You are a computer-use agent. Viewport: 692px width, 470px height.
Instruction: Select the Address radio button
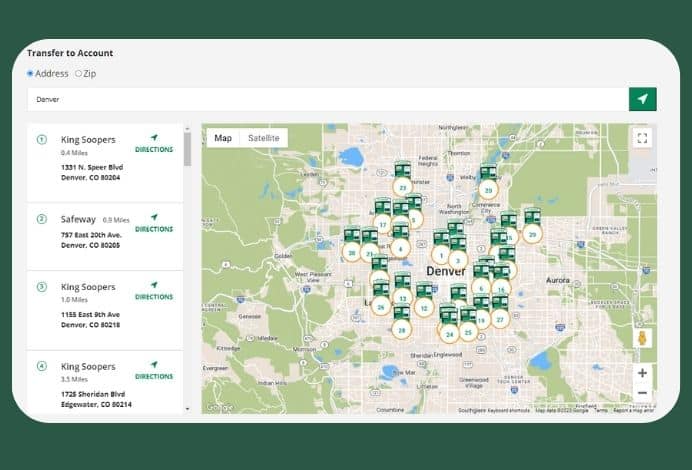(x=30, y=73)
